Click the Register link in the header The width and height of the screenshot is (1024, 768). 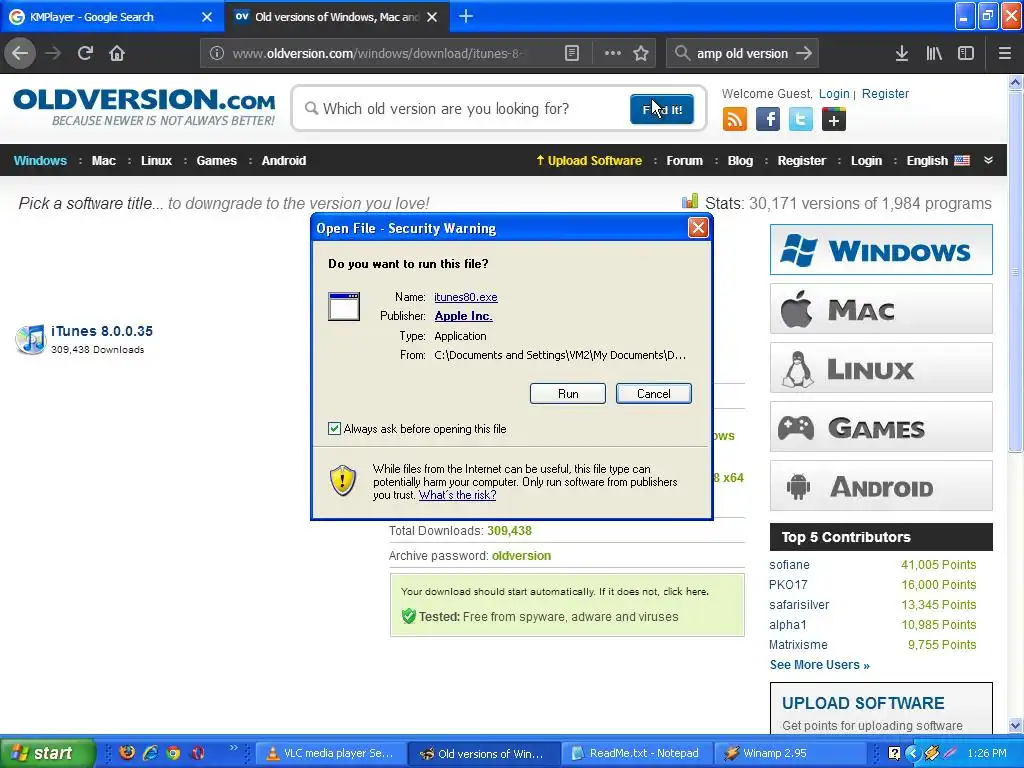click(885, 93)
